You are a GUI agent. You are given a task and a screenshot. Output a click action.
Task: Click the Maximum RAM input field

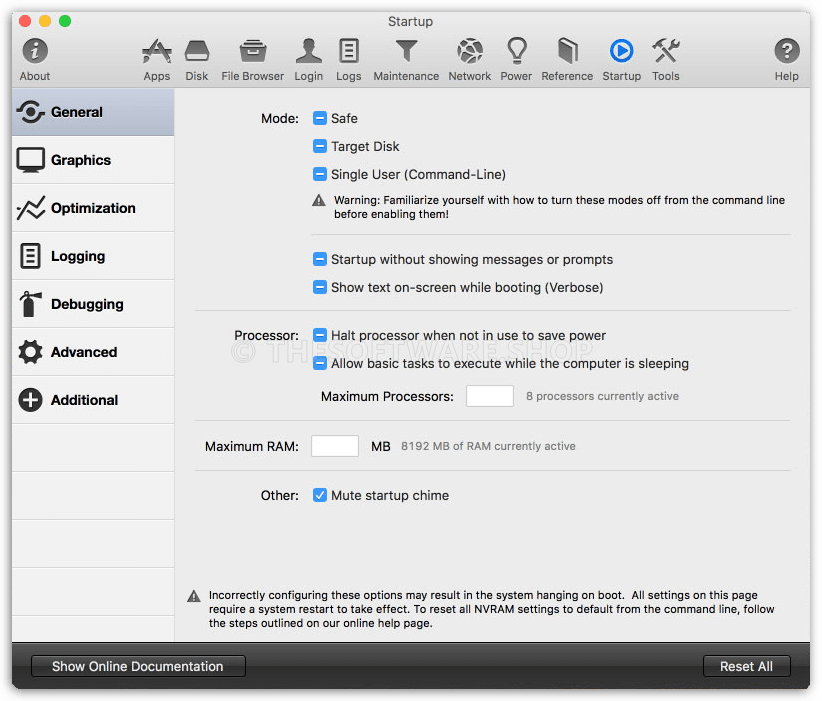click(334, 445)
